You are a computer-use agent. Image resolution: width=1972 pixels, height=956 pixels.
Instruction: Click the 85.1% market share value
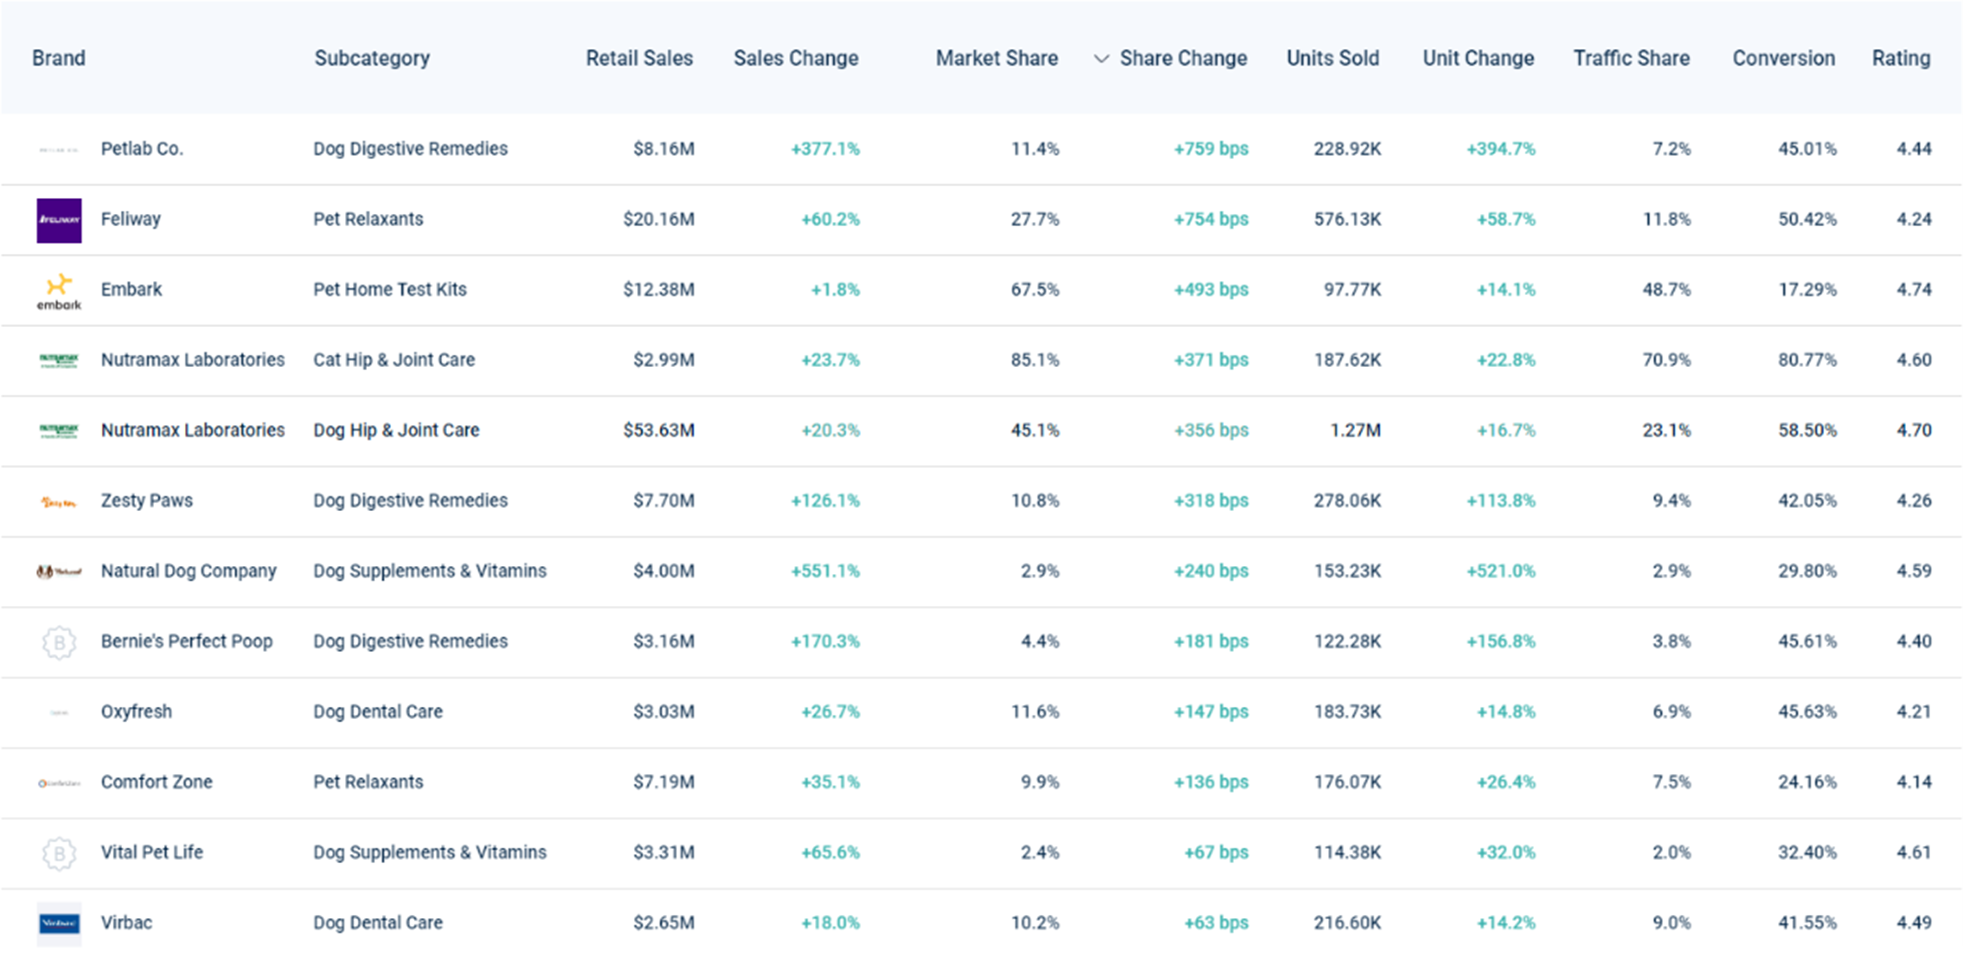(x=1035, y=360)
